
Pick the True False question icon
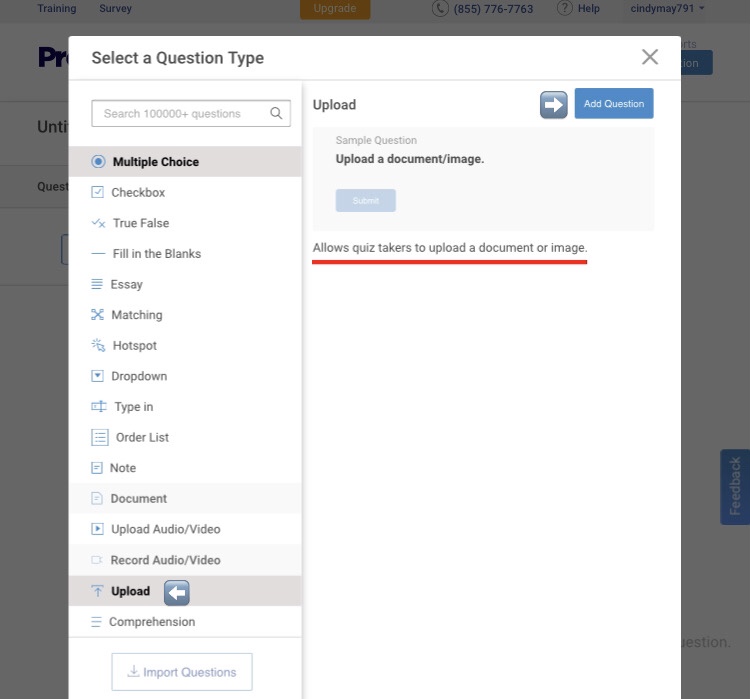[98, 223]
